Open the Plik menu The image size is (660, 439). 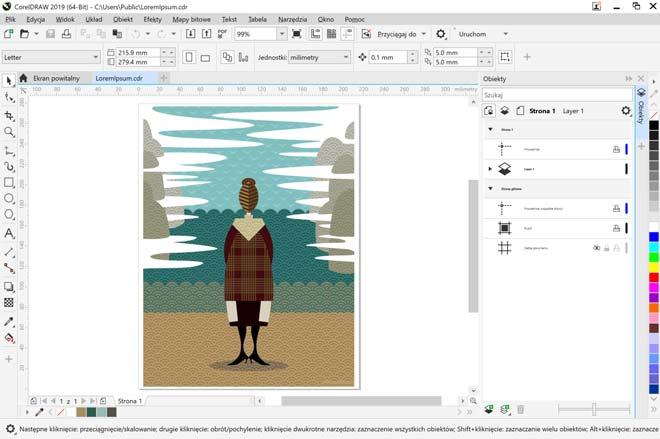(x=11, y=19)
